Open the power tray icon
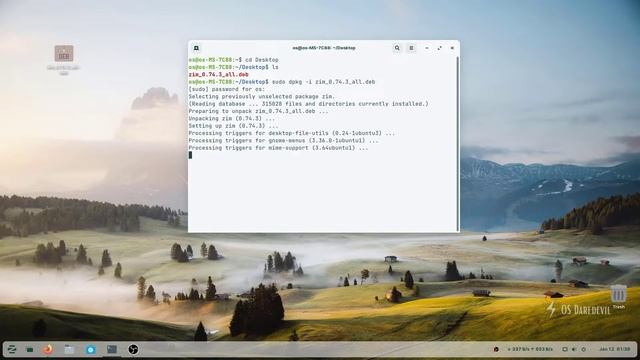This screenshot has height=360, width=640. click(x=584, y=349)
